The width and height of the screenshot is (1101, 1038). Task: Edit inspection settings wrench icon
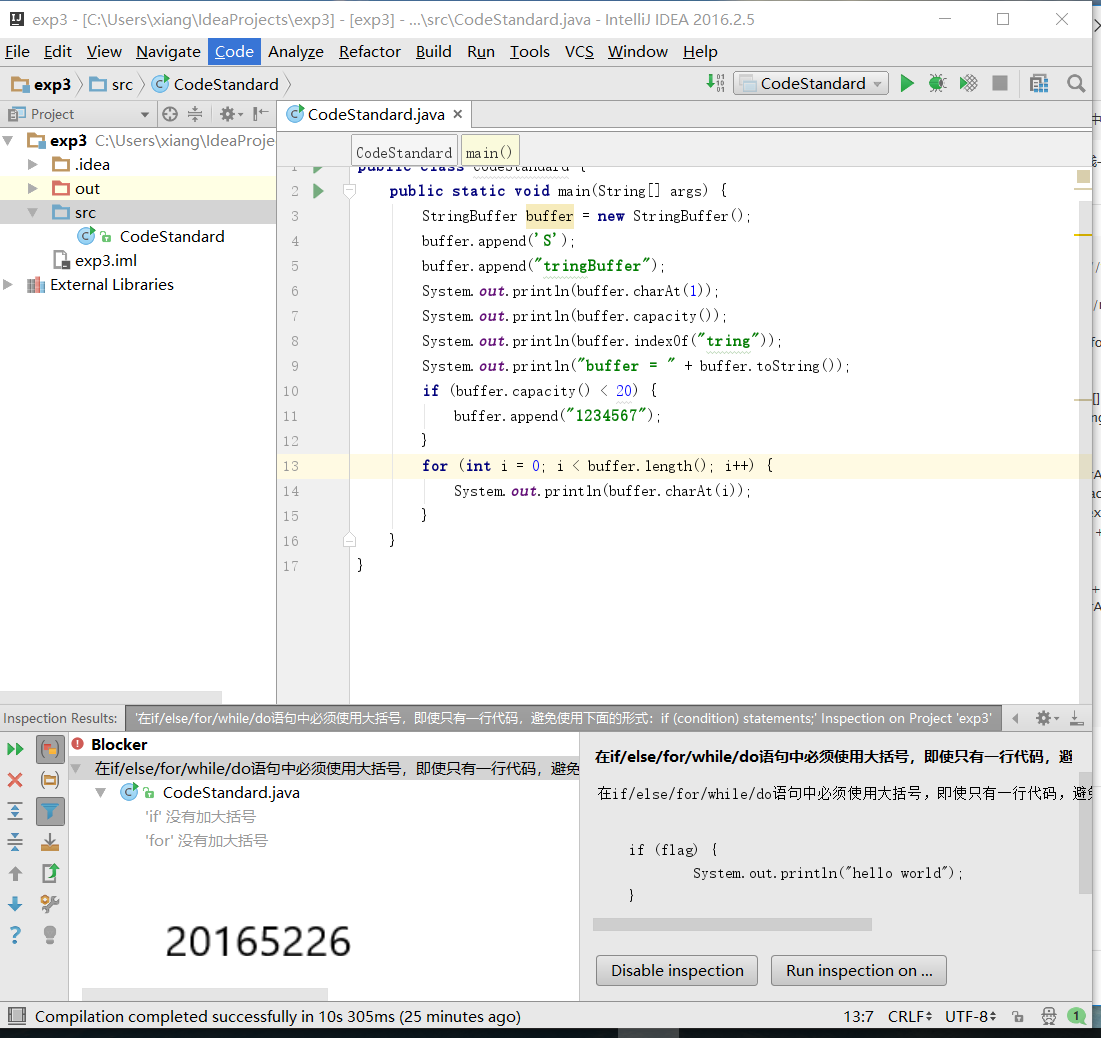pos(50,904)
